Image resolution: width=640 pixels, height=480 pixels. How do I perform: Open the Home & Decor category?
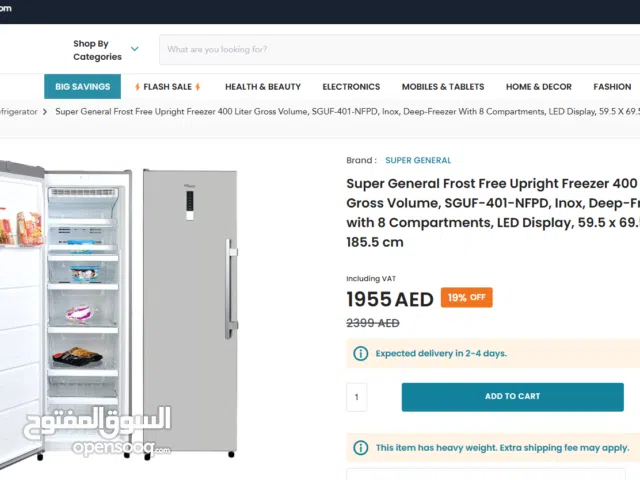tap(539, 87)
